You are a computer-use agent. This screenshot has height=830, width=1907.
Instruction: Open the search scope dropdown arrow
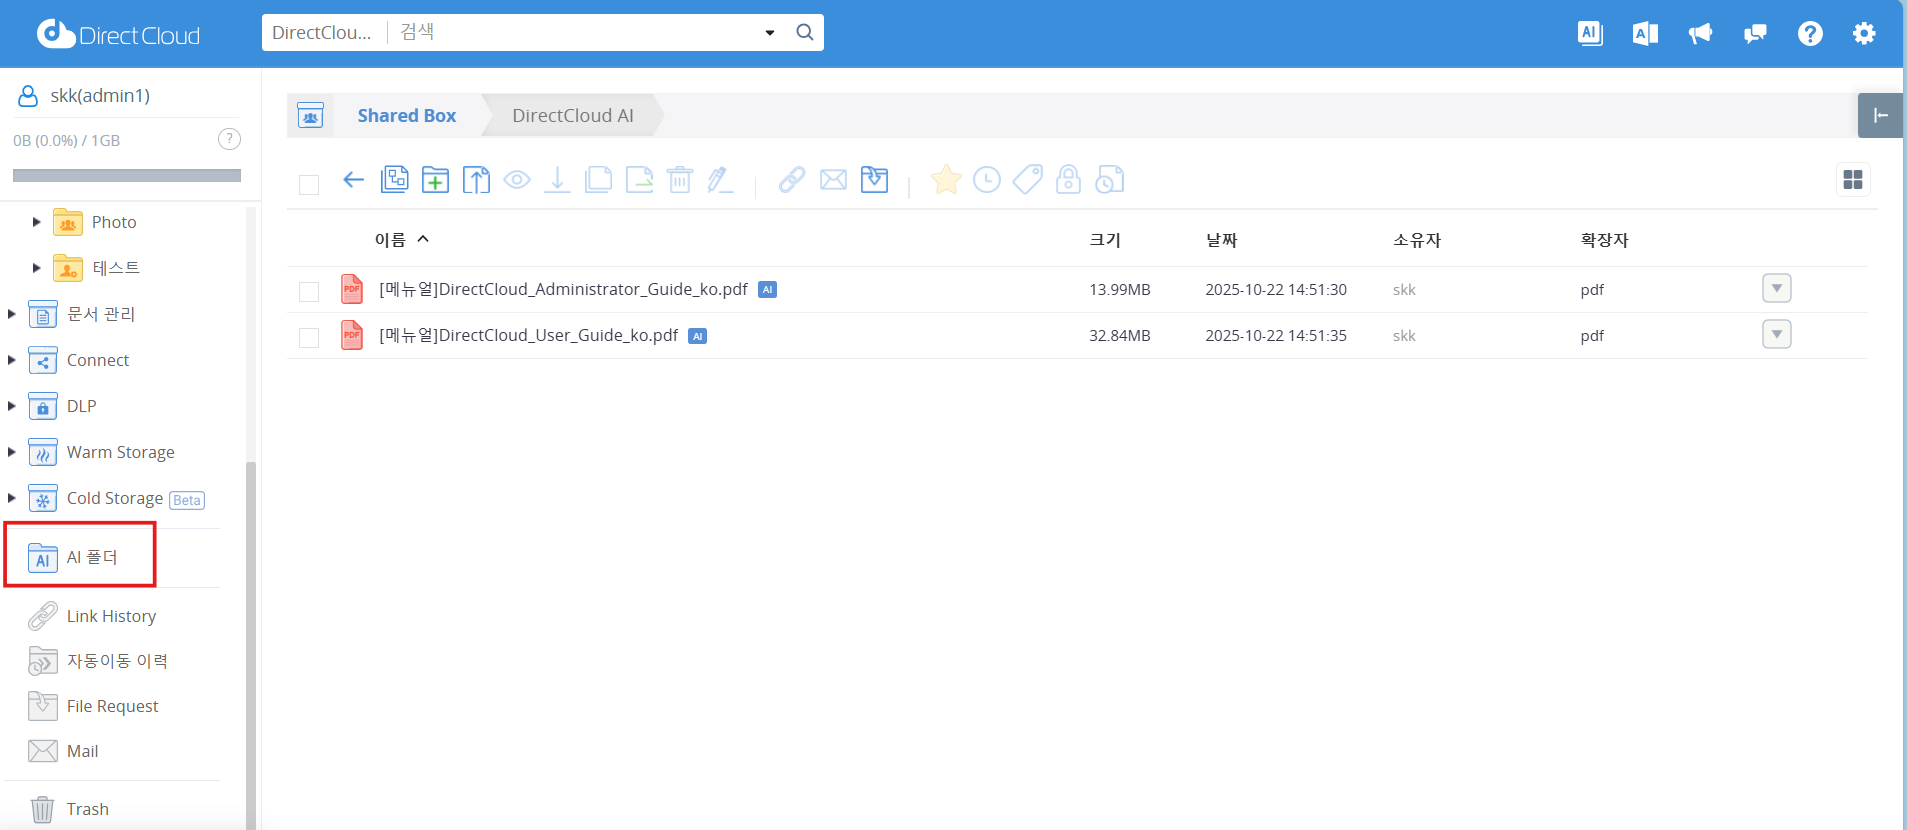(x=769, y=33)
